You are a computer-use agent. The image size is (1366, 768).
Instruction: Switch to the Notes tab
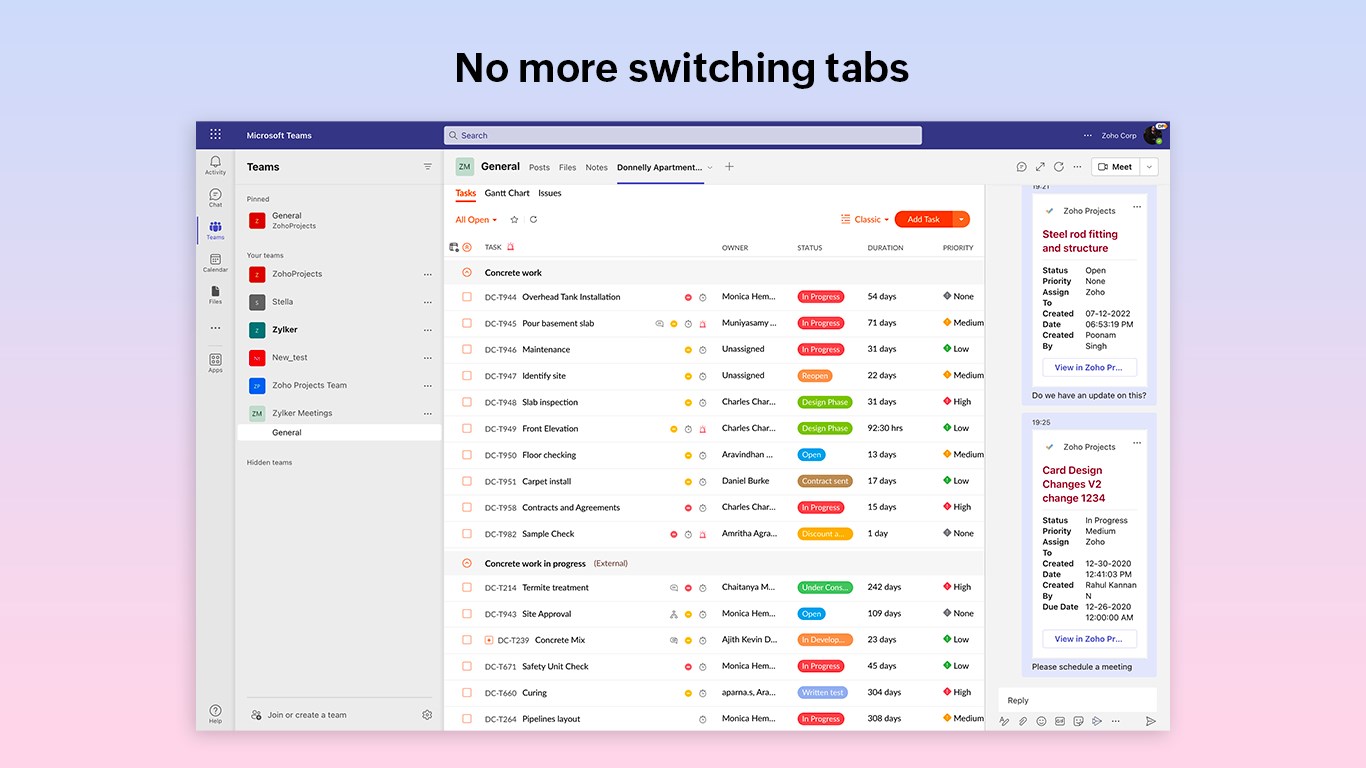point(596,168)
